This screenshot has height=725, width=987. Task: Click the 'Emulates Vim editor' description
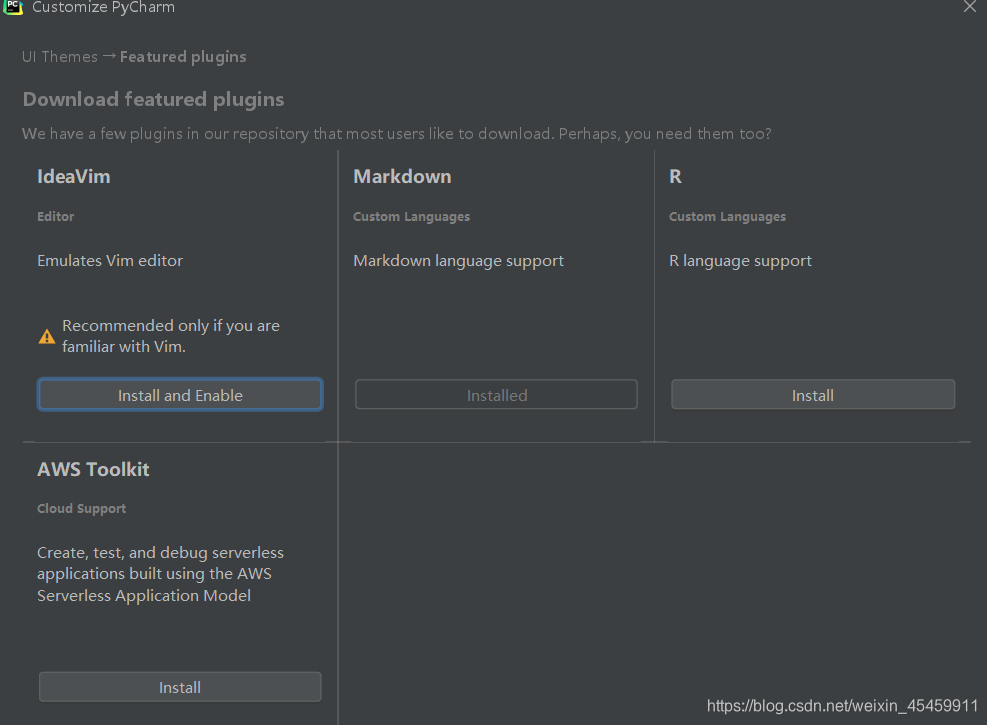coord(110,261)
